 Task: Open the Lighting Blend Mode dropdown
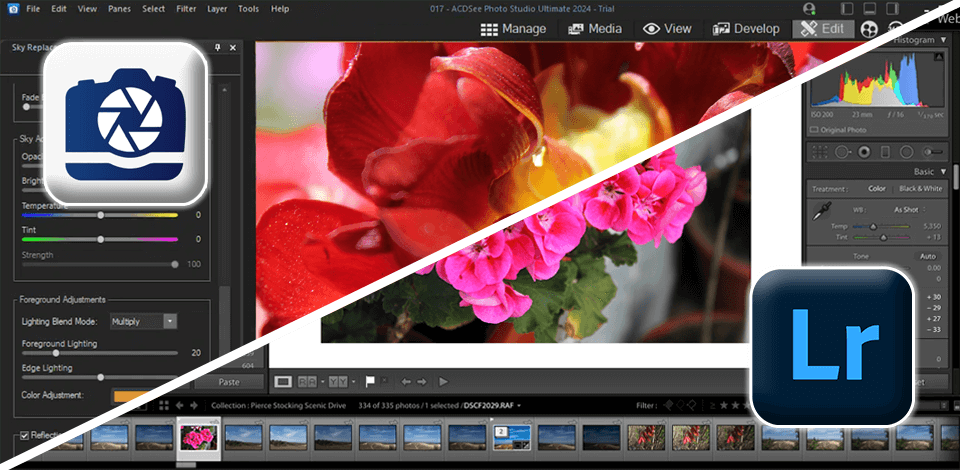point(169,321)
